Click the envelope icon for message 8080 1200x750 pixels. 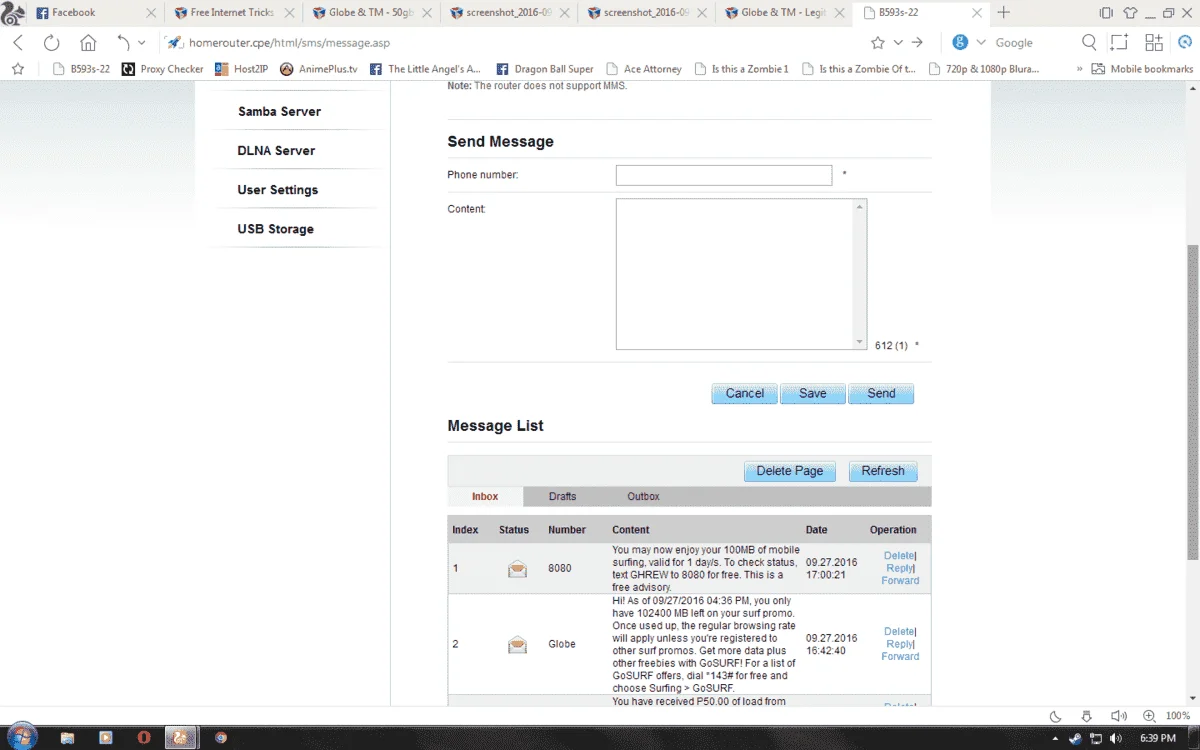click(x=517, y=569)
